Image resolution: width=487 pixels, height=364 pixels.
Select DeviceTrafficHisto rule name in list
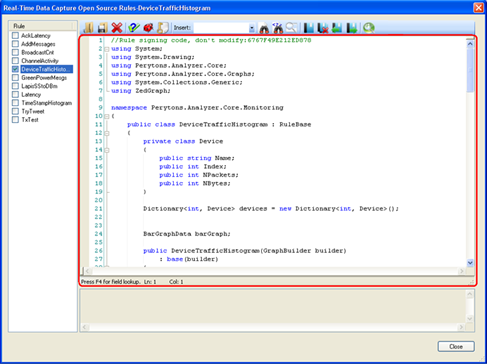click(x=47, y=69)
